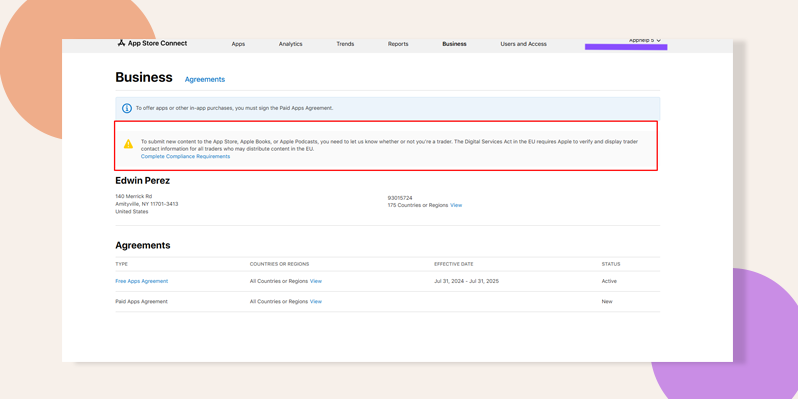Click the COUNTRIES OR REGIONS column header
Image resolution: width=798 pixels, height=399 pixels.
tap(279, 264)
